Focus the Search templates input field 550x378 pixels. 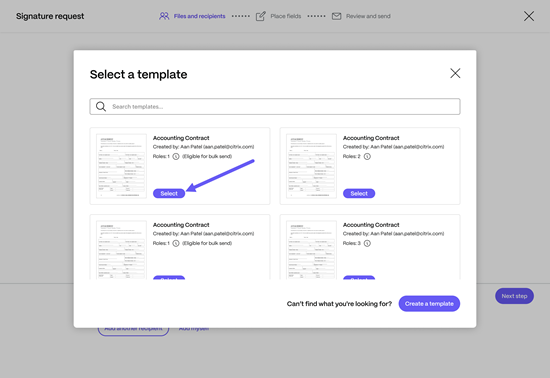(x=275, y=107)
